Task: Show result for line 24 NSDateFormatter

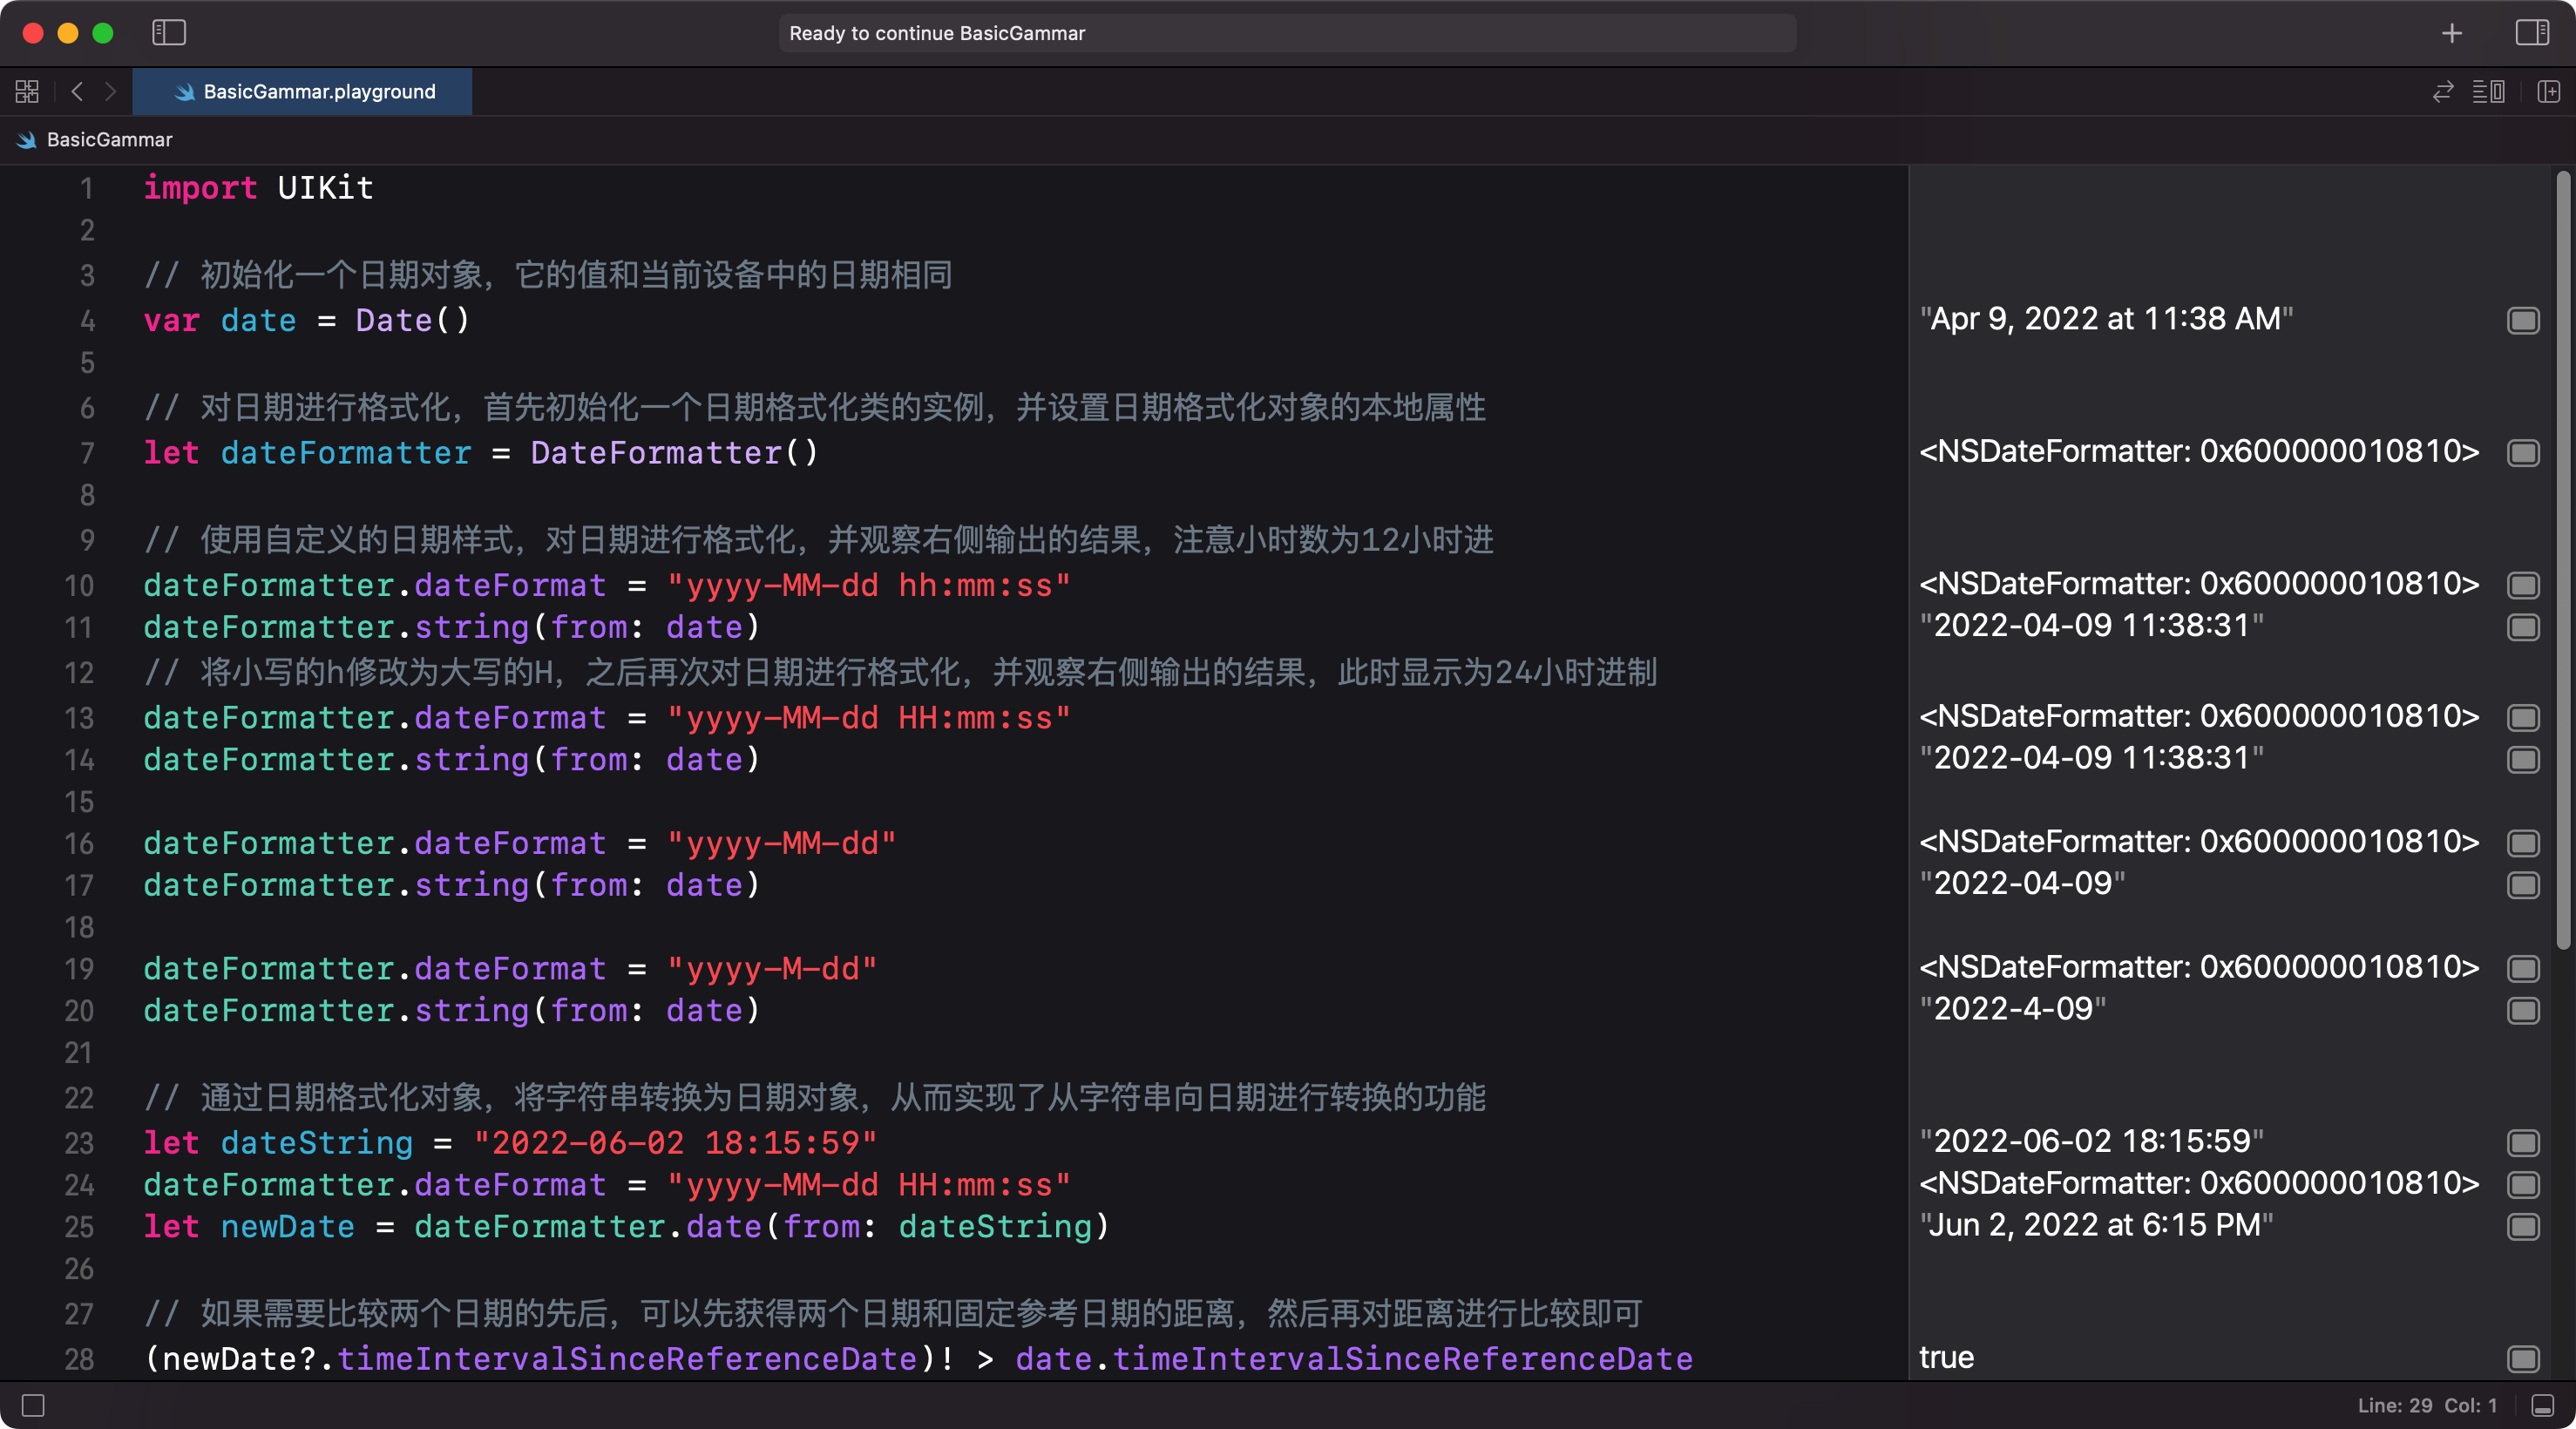Action: (x=2523, y=1185)
